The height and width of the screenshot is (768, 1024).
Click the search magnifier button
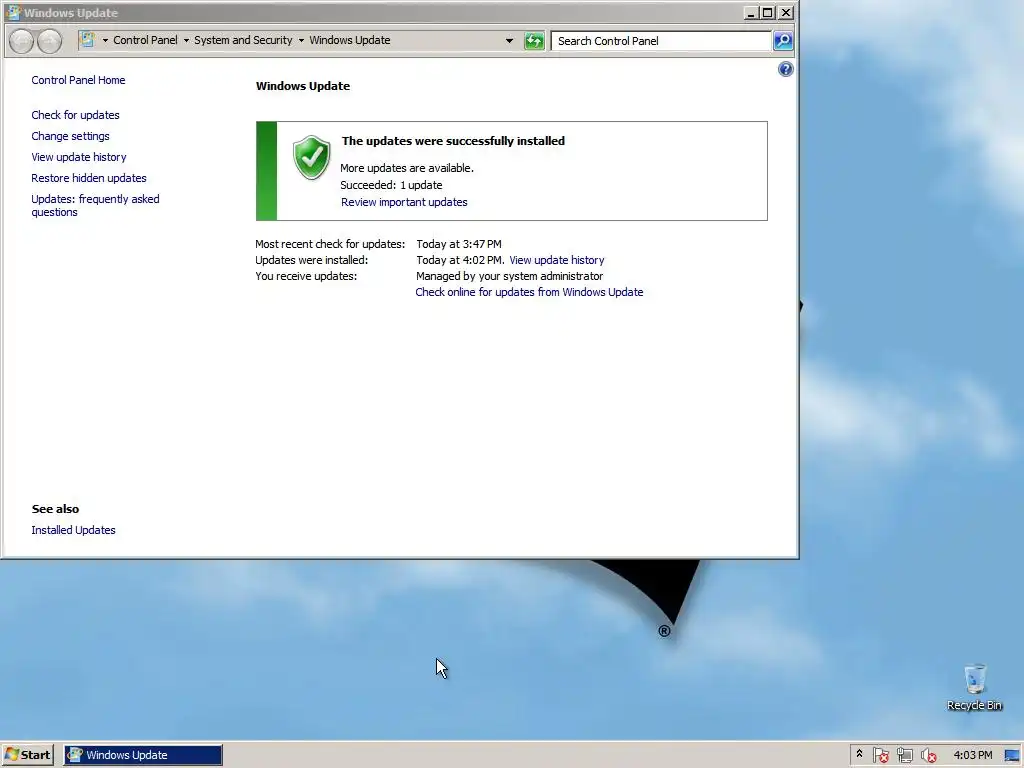pyautogui.click(x=783, y=40)
